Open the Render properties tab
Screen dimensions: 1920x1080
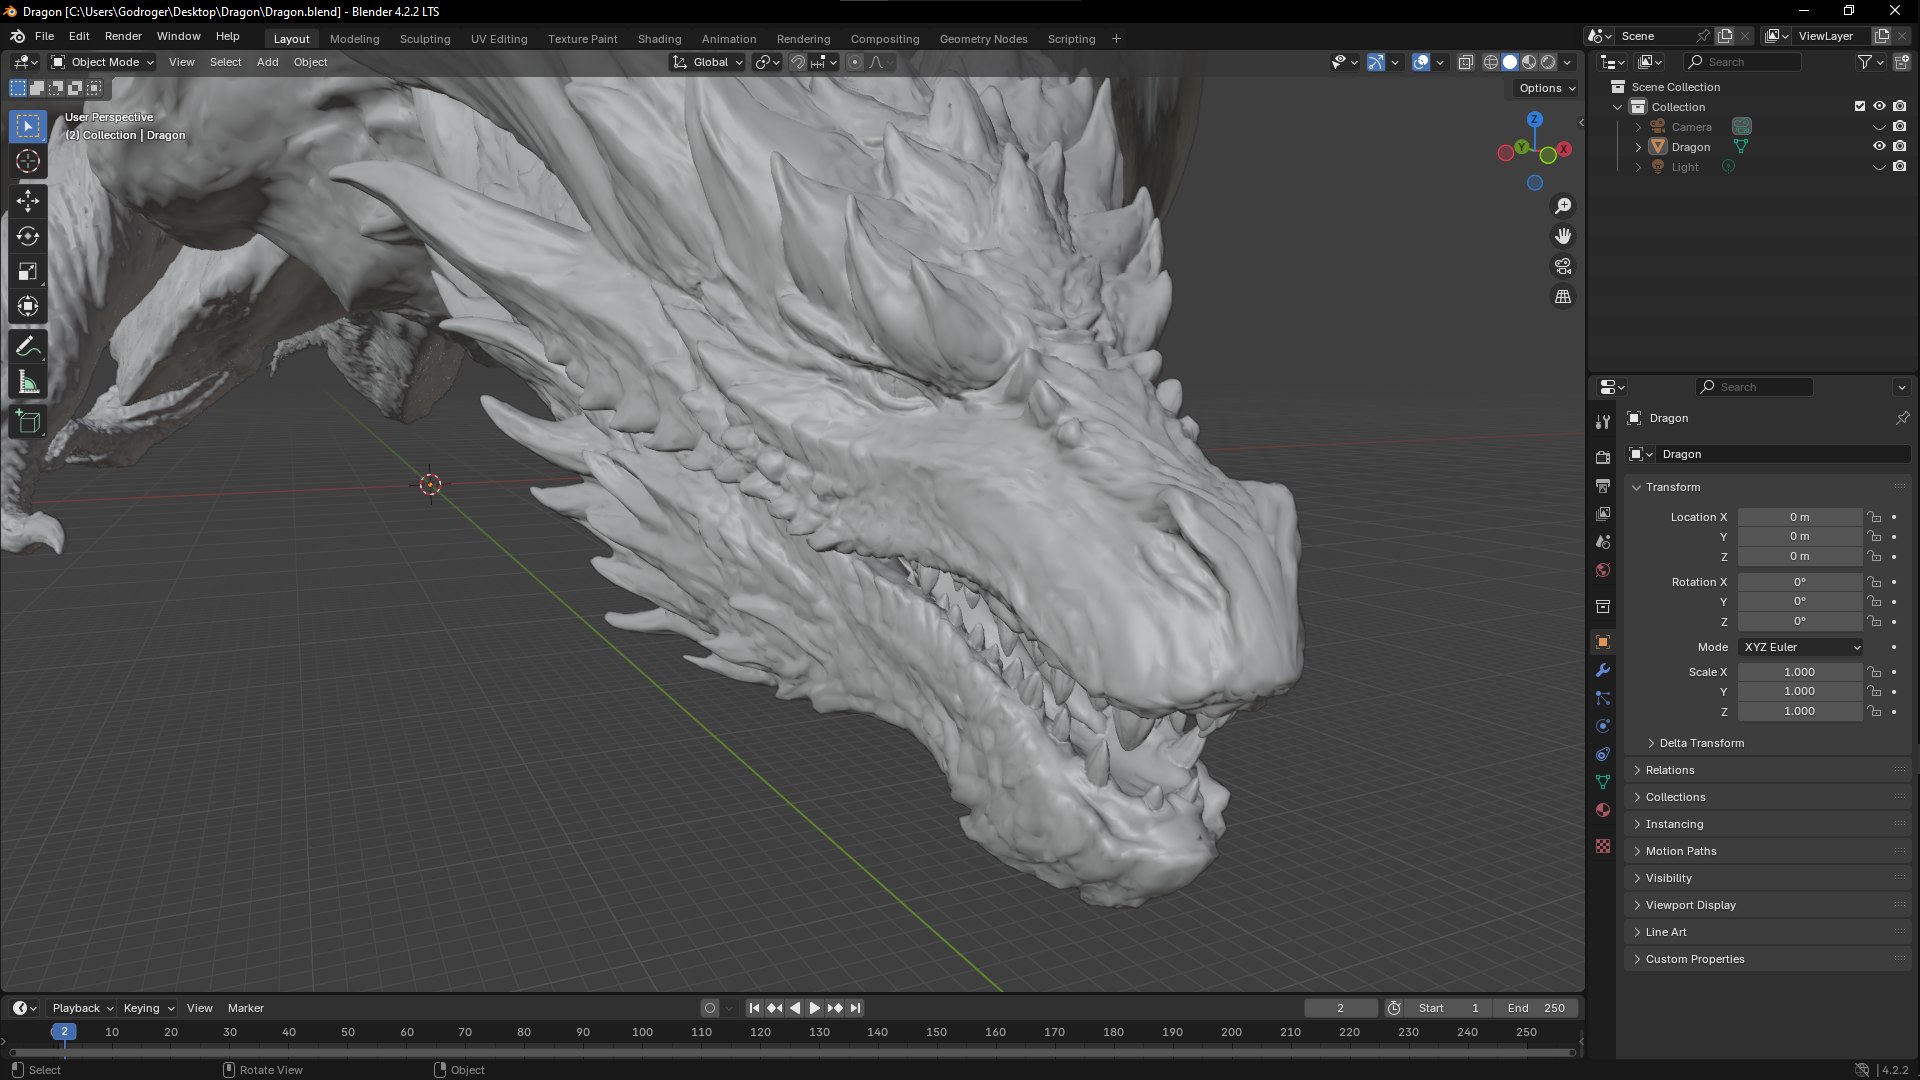pyautogui.click(x=1603, y=457)
